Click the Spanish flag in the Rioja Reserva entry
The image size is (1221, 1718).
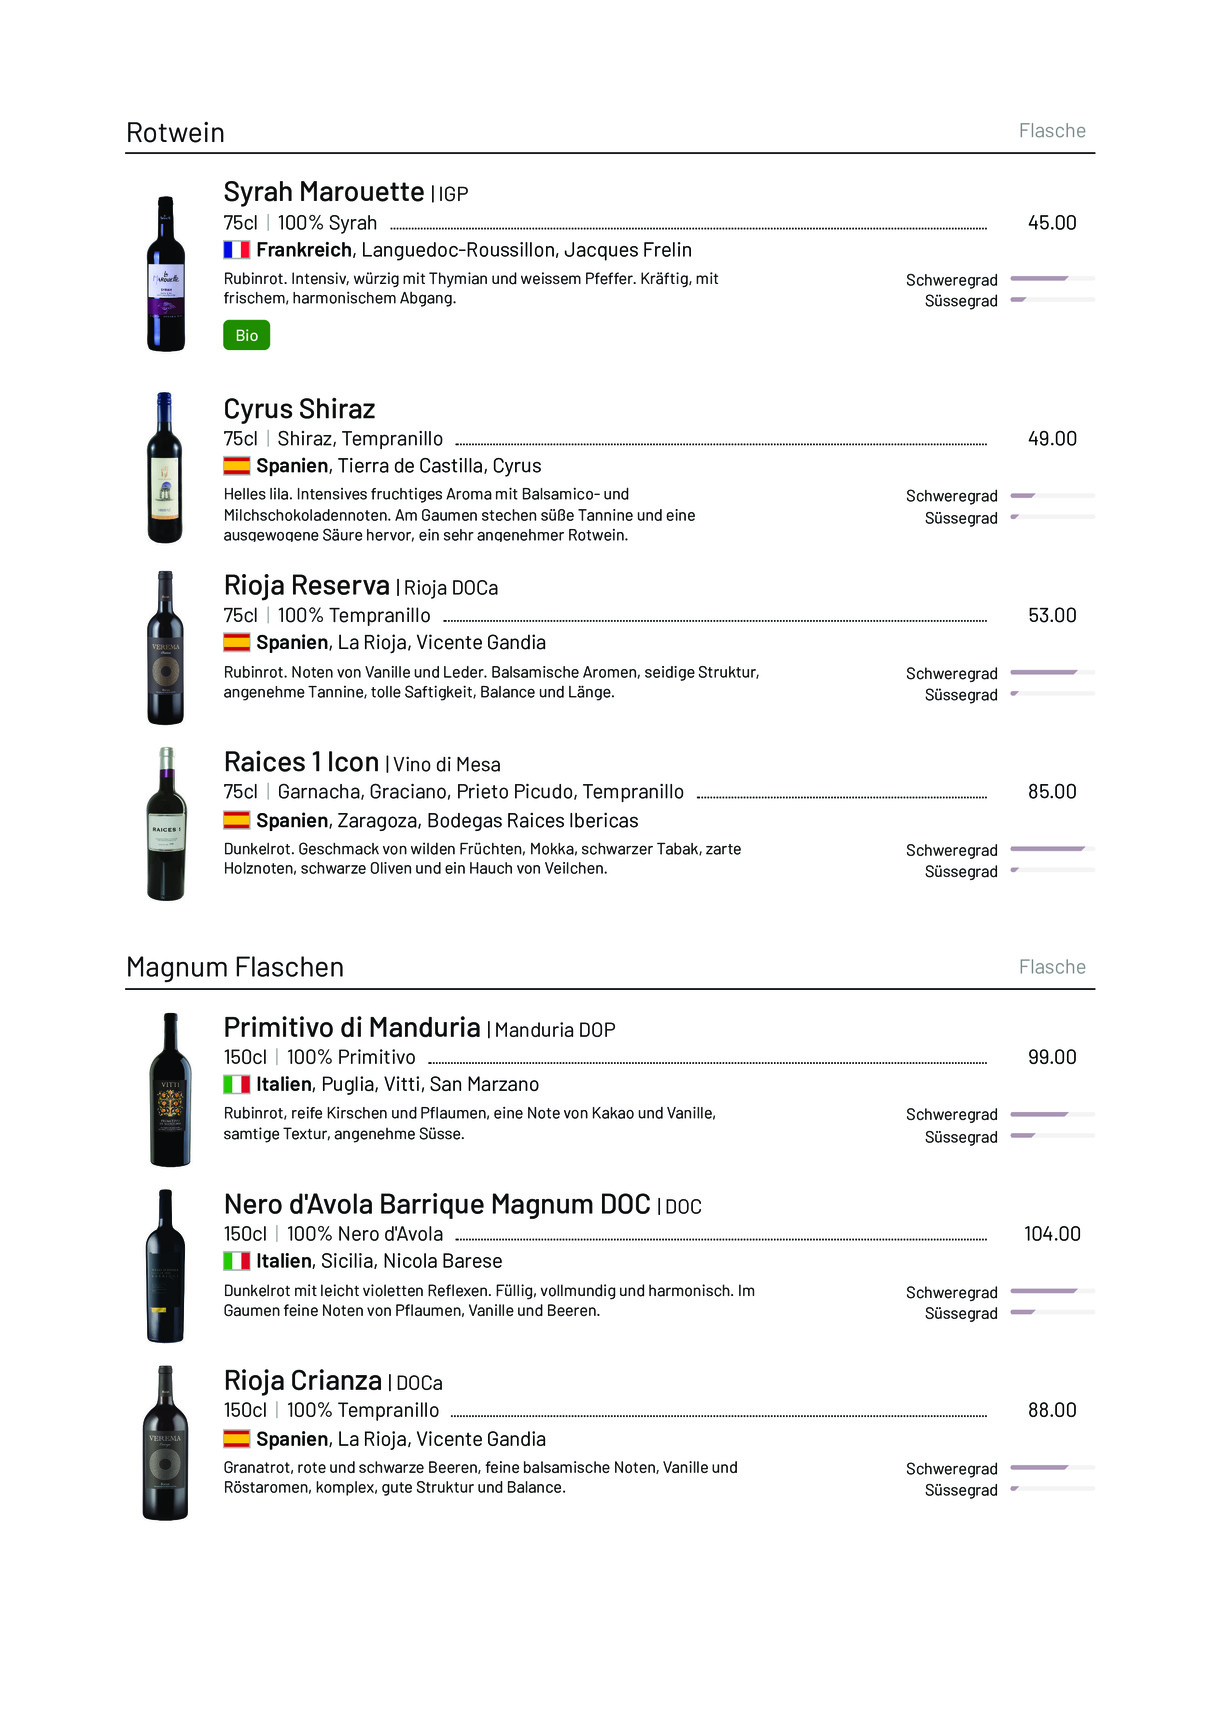coord(236,643)
